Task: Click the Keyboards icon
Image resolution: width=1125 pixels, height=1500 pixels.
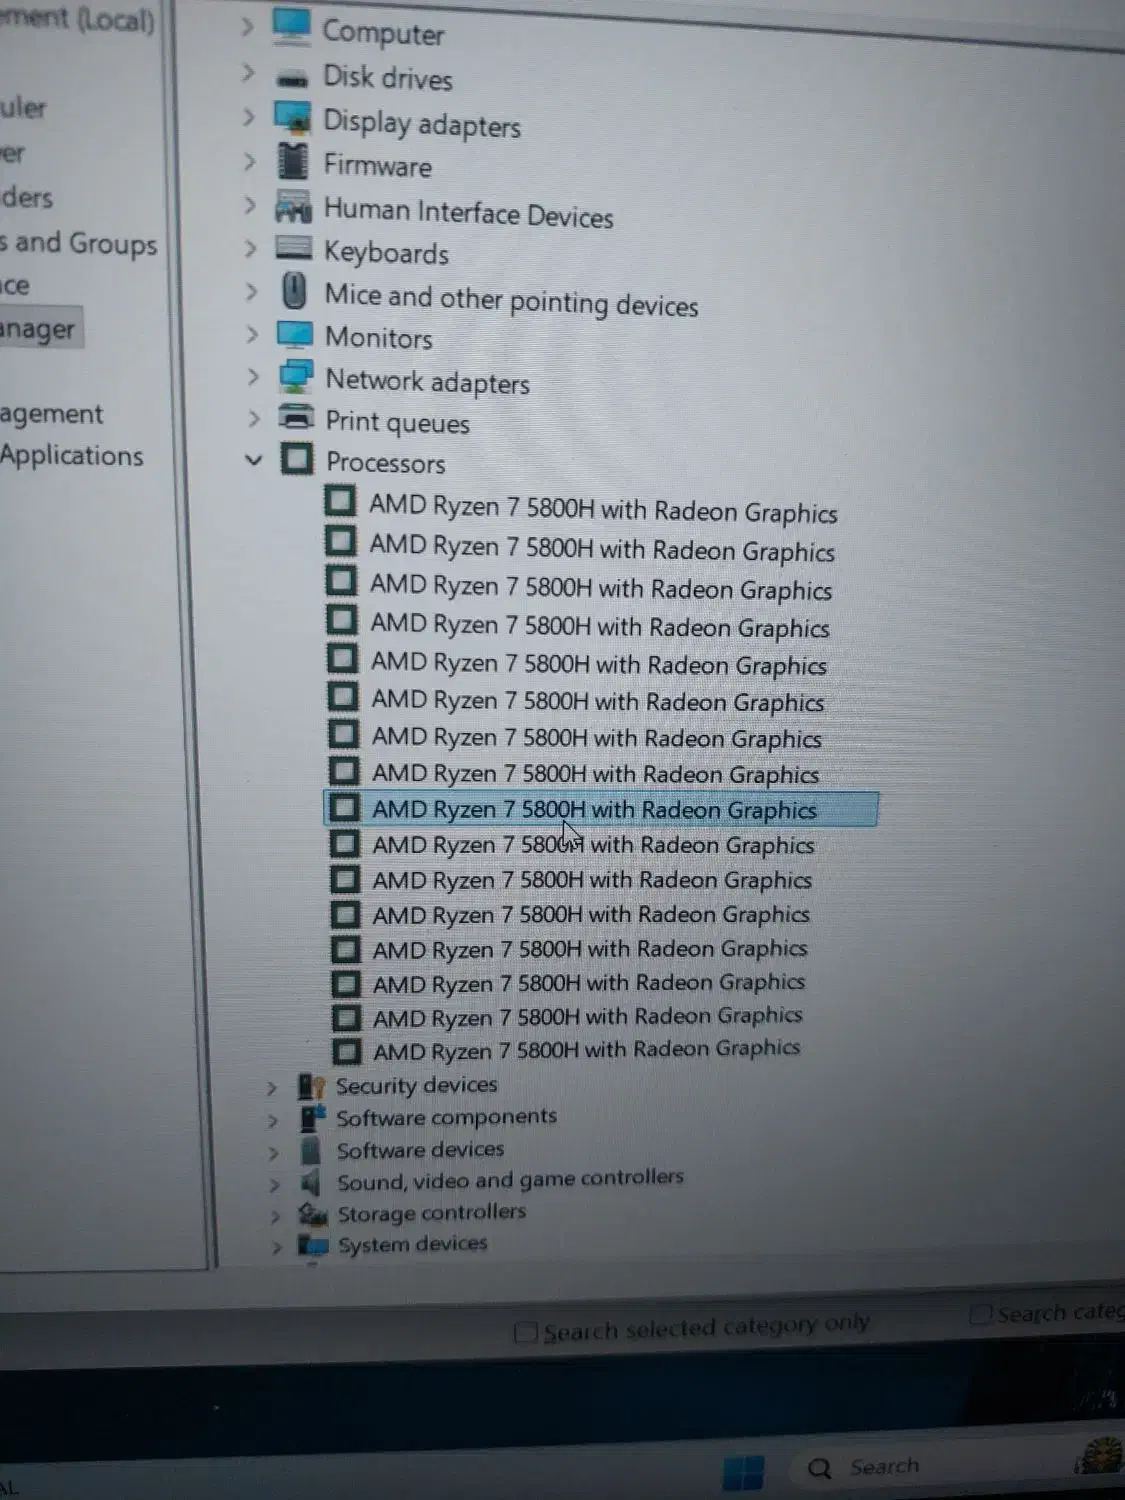Action: 294,247
